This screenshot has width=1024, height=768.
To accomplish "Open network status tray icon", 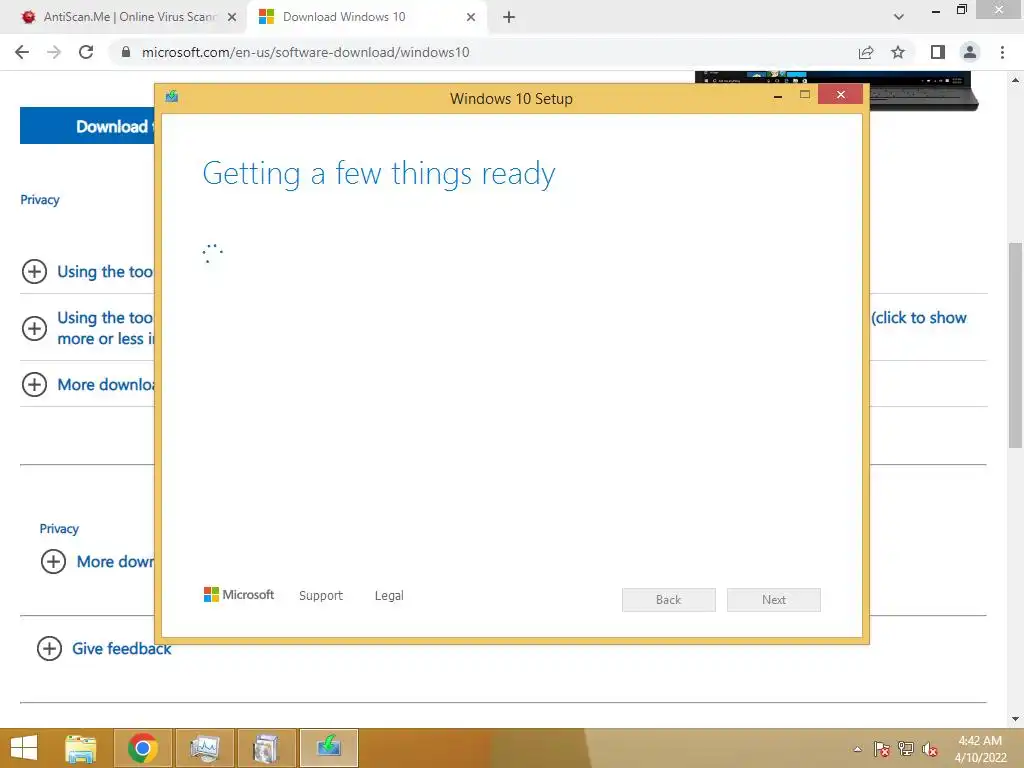I will pos(906,749).
